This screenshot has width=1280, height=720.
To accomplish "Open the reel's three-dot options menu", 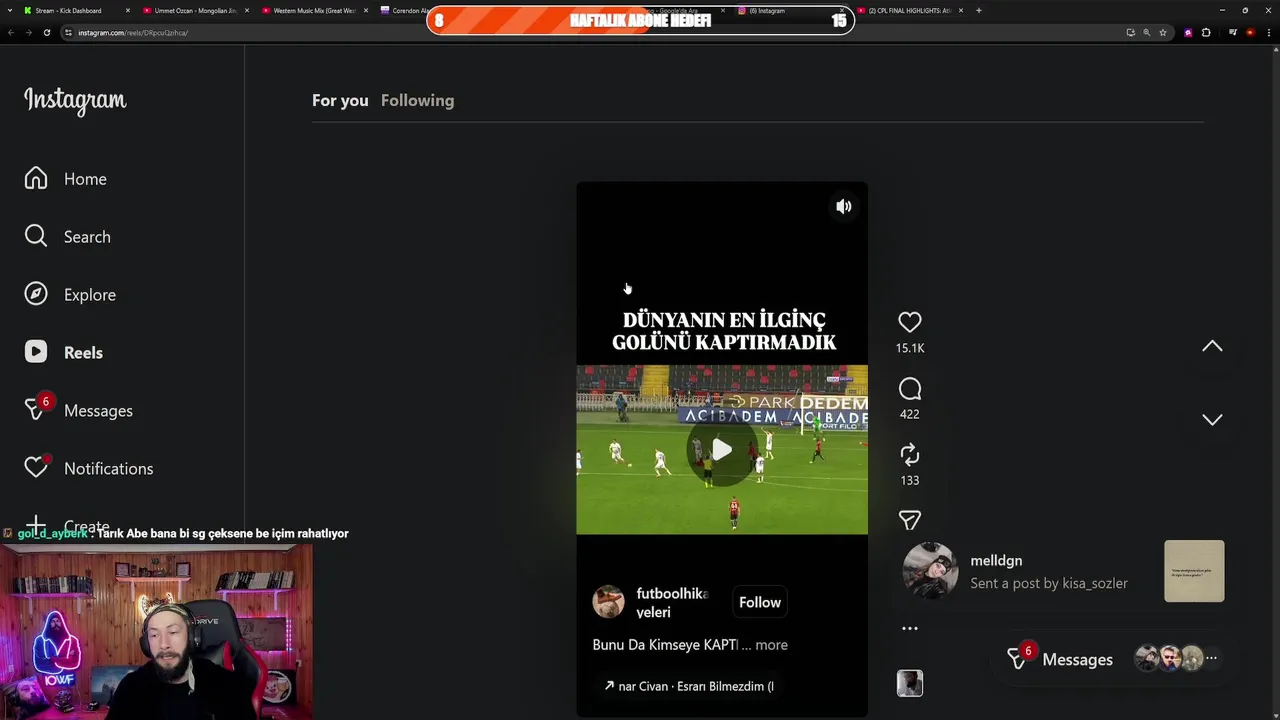I will point(909,629).
